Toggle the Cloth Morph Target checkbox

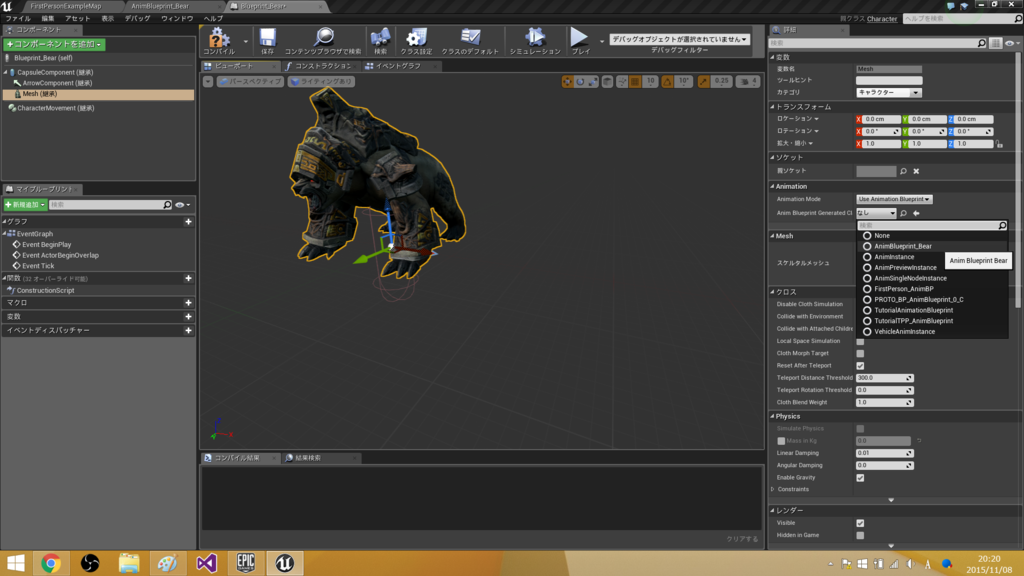coord(860,353)
